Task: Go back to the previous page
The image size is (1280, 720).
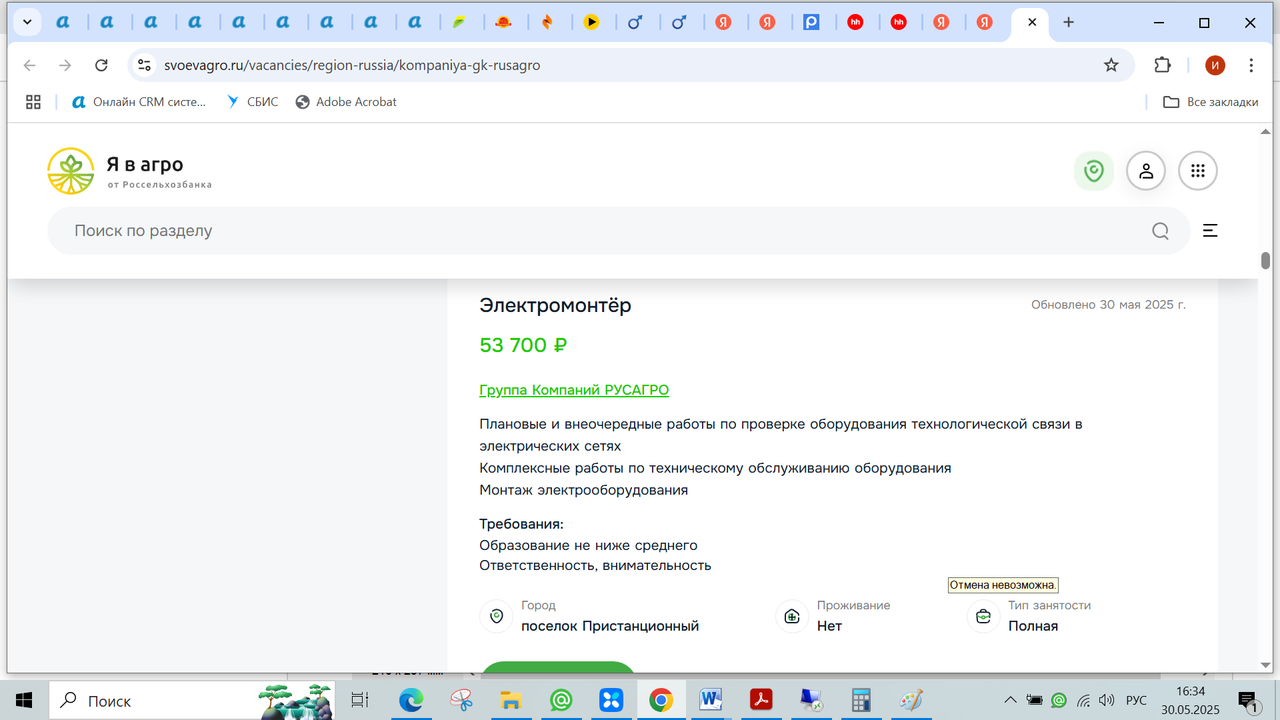Action: tap(30, 65)
